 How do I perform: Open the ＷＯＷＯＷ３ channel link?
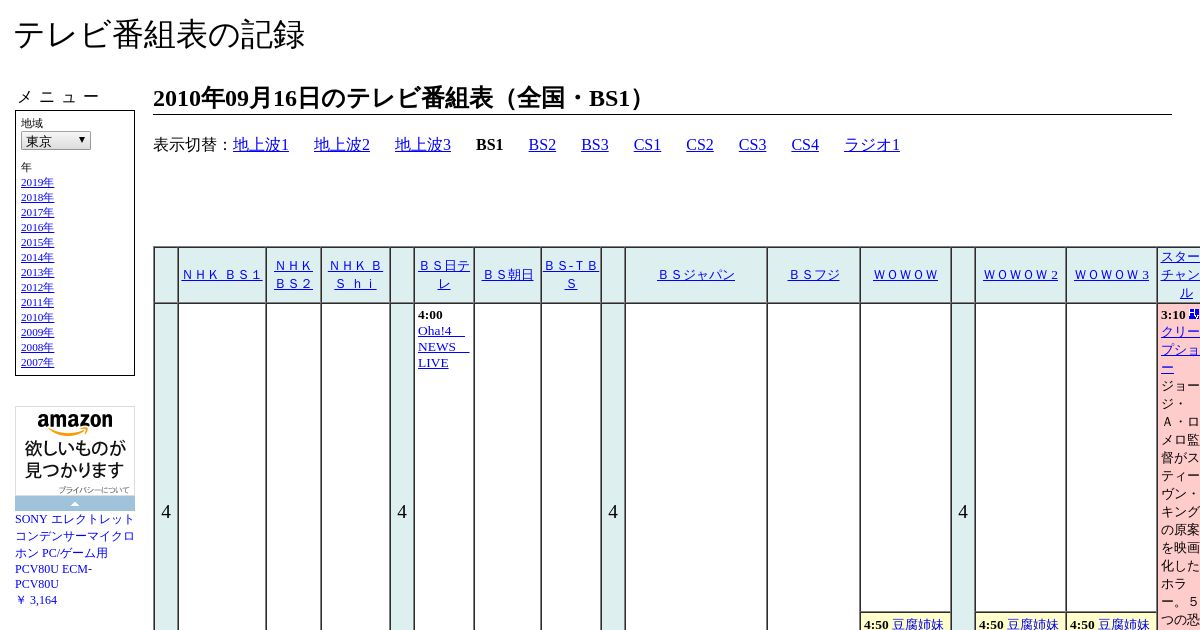pyautogui.click(x=1112, y=275)
